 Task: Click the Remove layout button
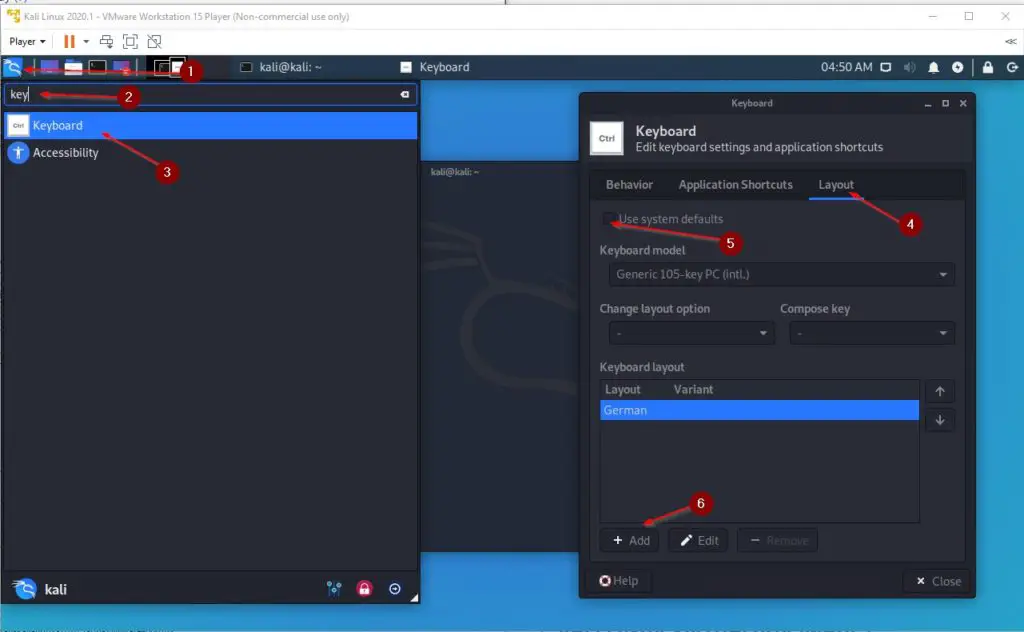tap(778, 541)
